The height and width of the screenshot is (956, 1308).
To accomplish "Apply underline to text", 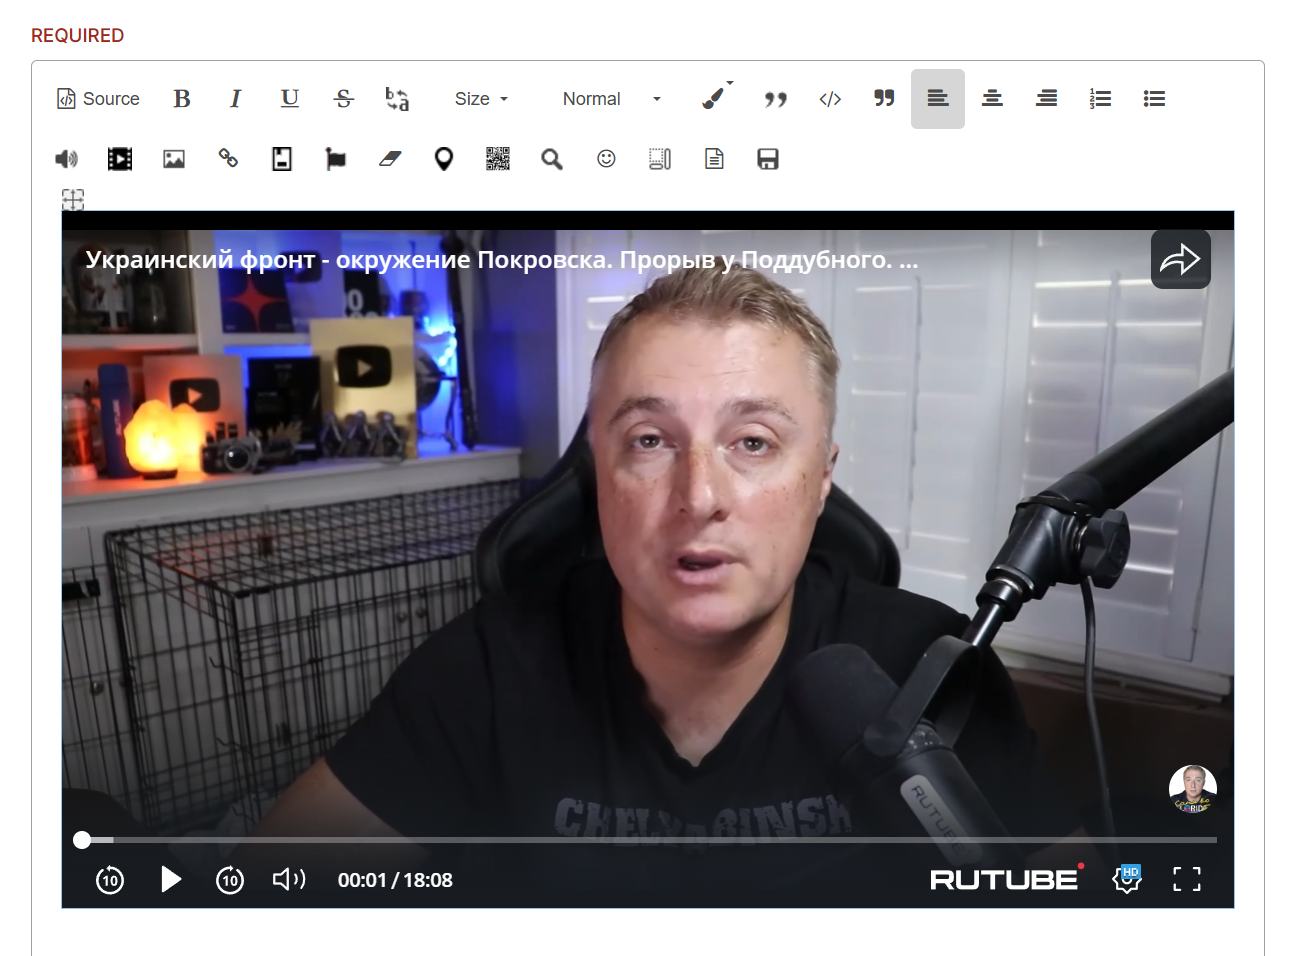I will point(290,99).
